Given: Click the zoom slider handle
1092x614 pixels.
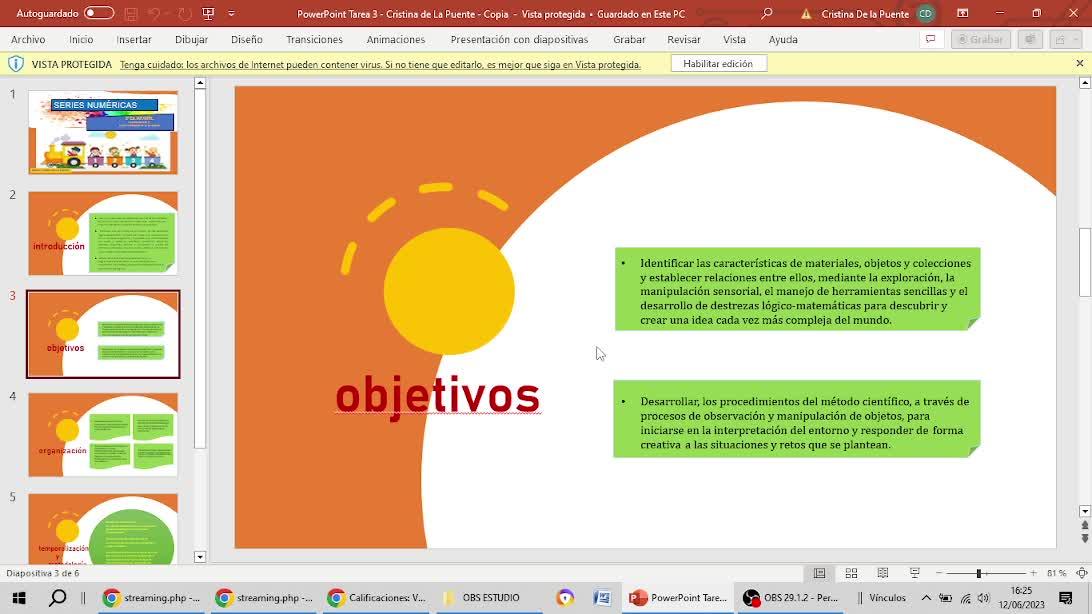Looking at the screenshot, I should point(978,573).
